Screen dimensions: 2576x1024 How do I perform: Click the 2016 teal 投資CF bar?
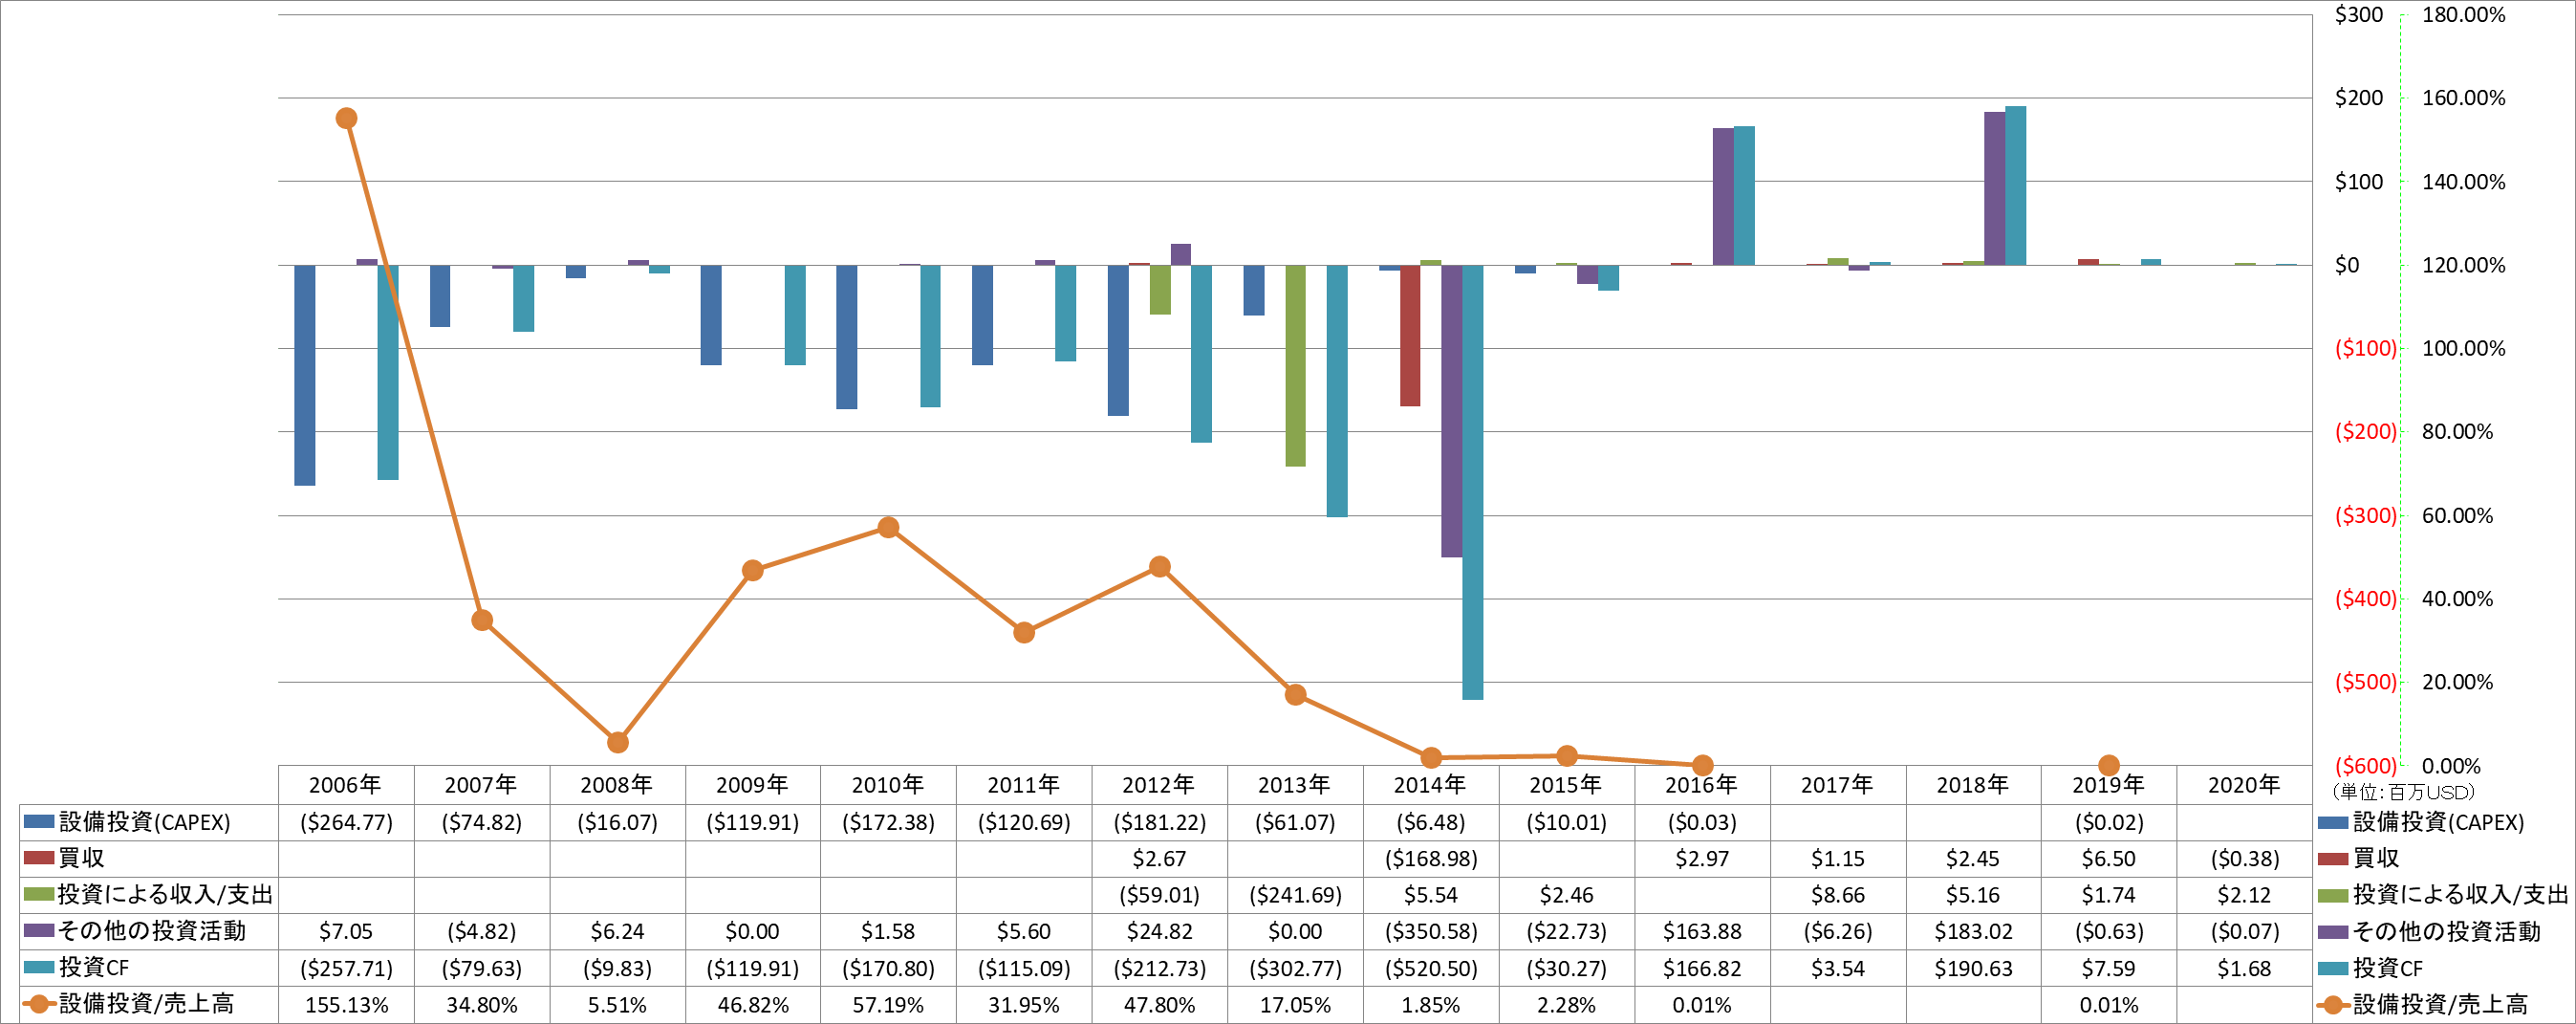pyautogui.click(x=1743, y=196)
